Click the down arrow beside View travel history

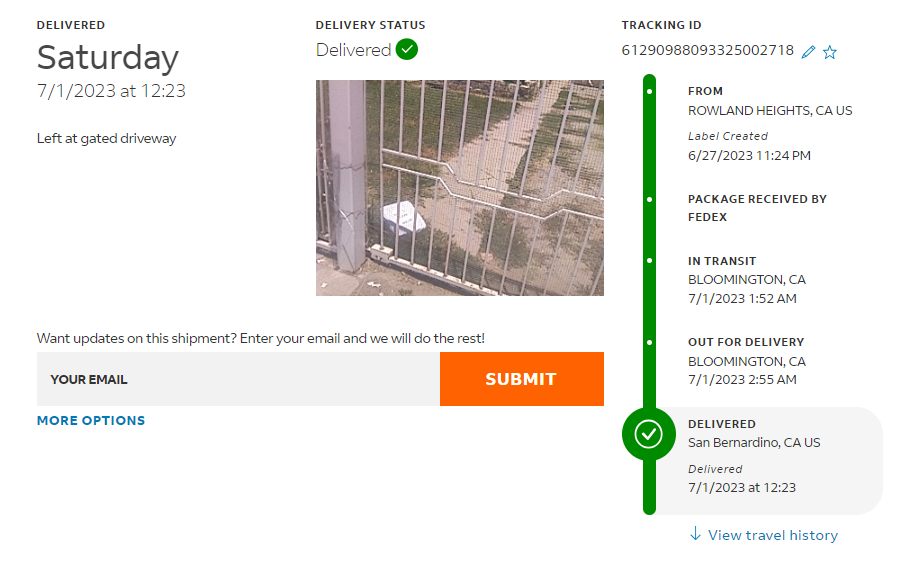[696, 535]
